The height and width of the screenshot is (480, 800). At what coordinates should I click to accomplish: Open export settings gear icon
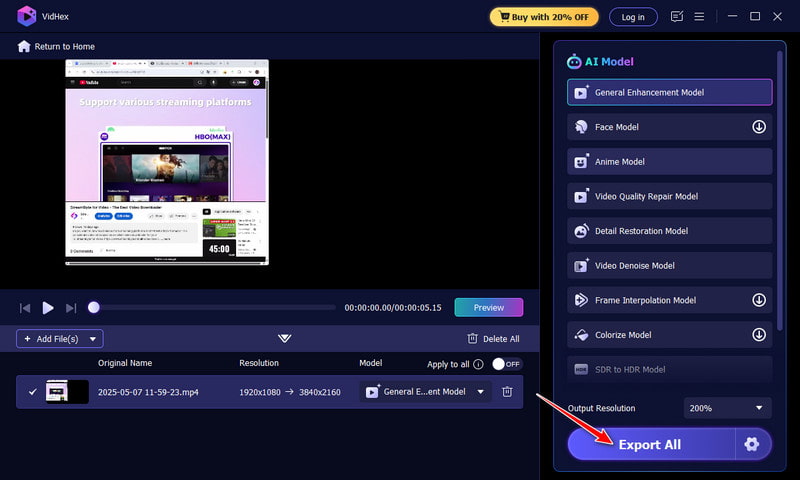(753, 444)
